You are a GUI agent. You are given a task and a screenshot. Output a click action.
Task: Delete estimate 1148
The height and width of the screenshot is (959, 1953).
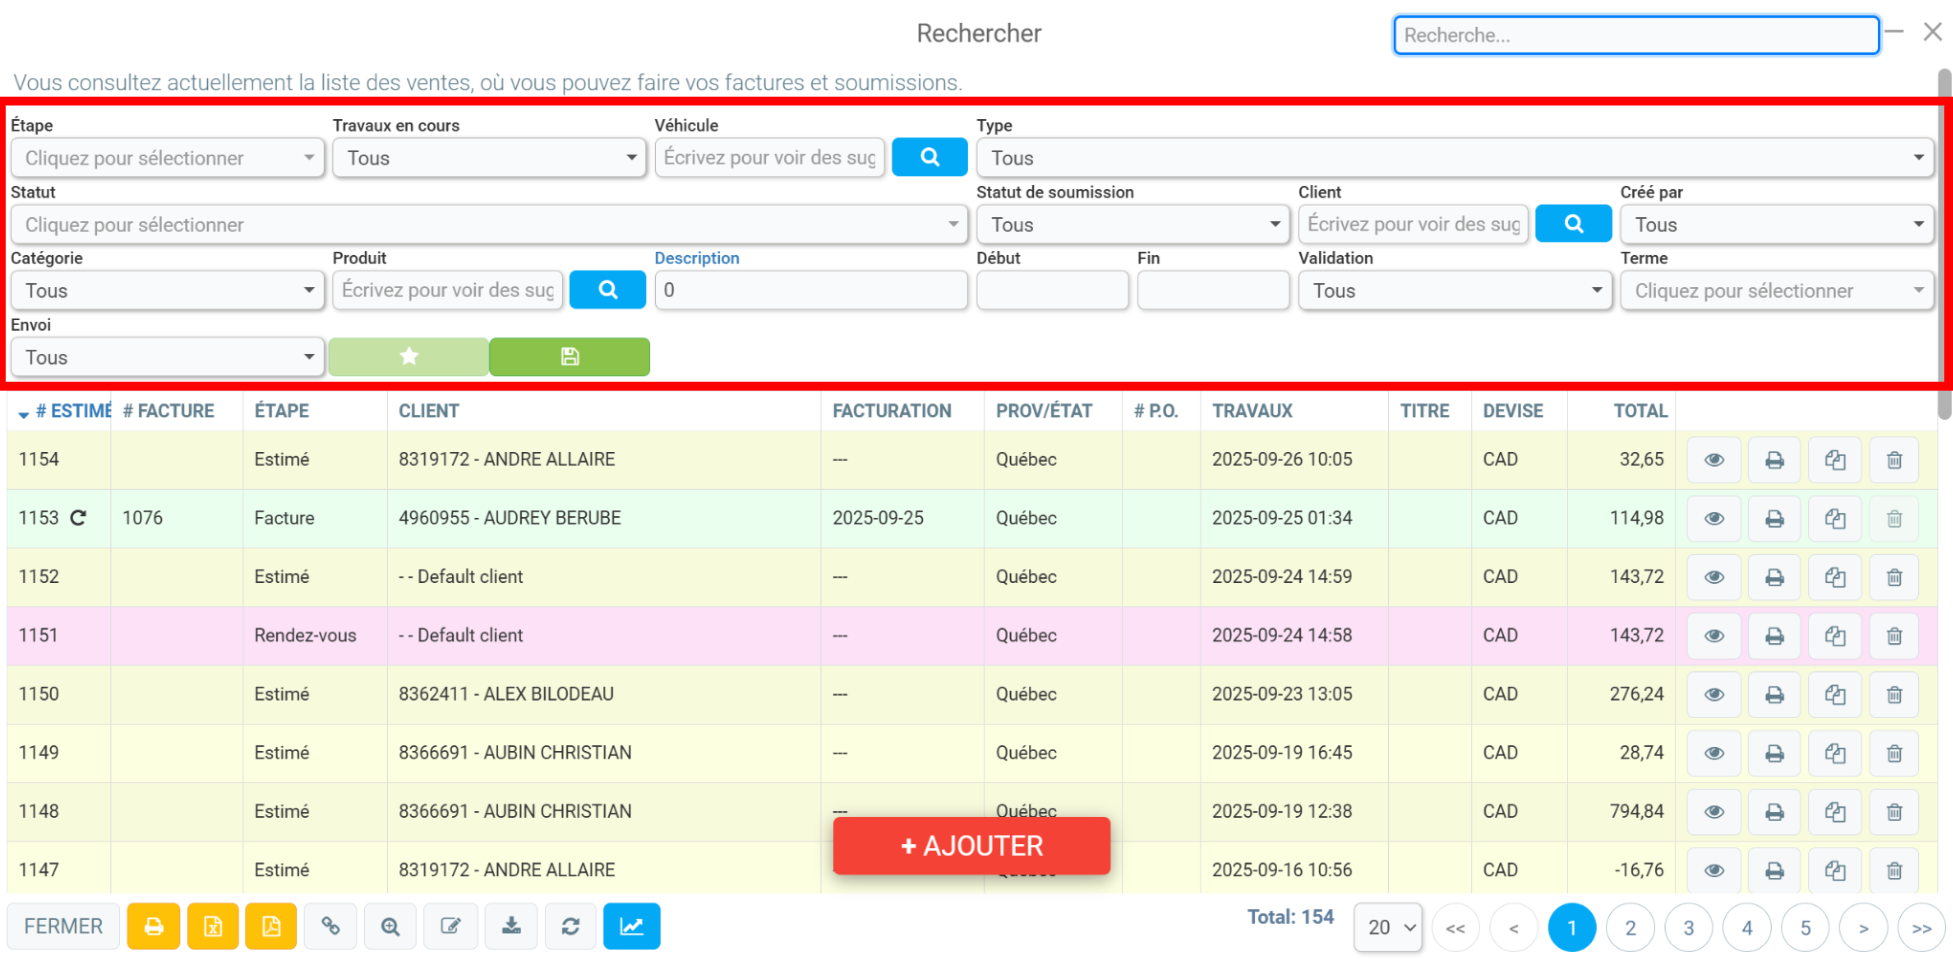pos(1894,812)
